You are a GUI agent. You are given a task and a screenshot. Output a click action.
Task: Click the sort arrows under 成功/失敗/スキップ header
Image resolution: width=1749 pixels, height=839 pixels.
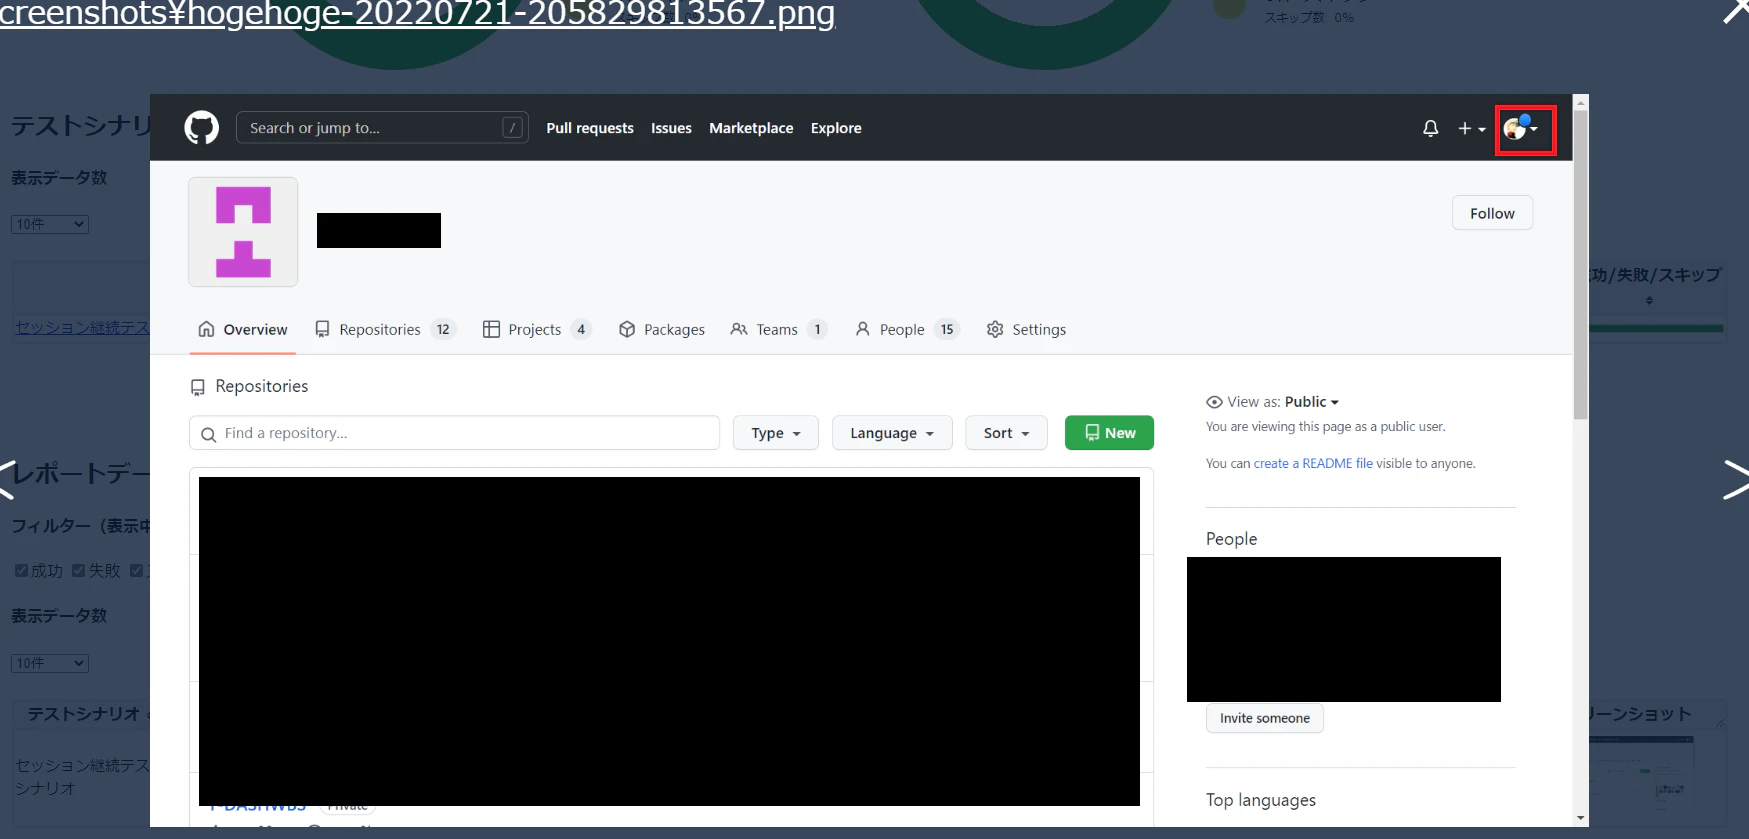point(1649,300)
